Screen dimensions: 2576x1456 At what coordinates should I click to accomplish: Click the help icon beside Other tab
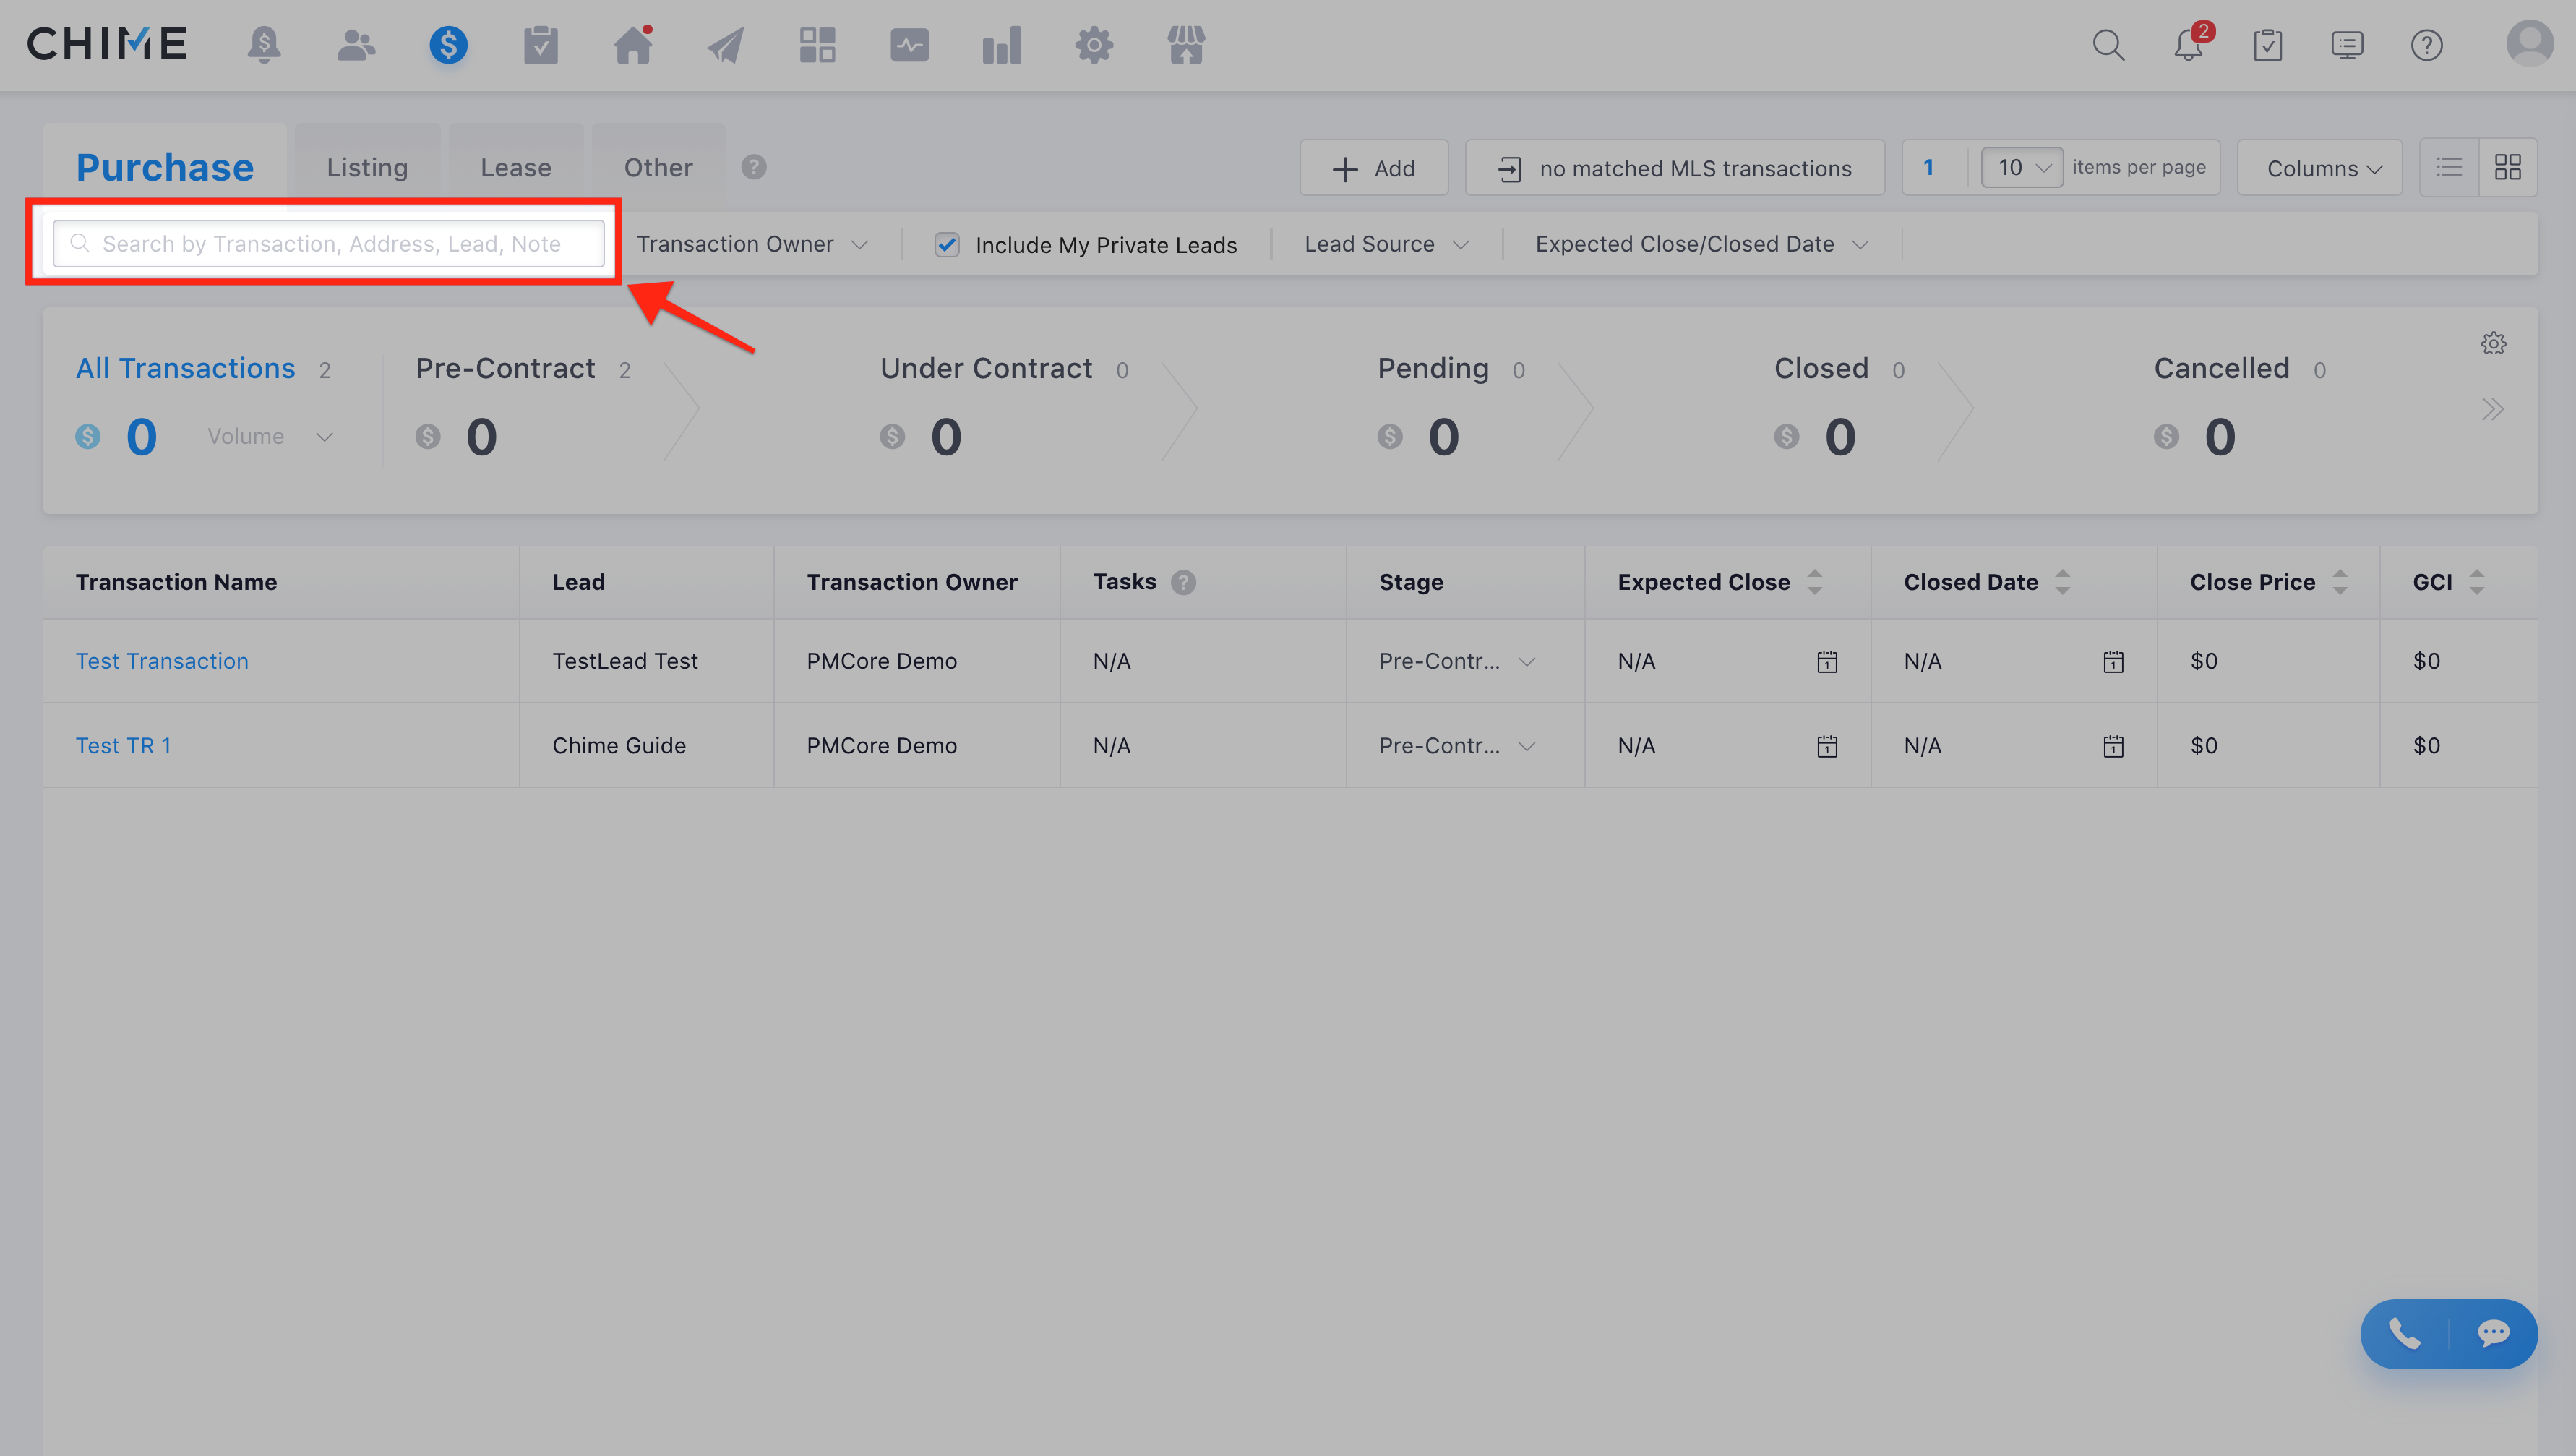click(x=754, y=167)
